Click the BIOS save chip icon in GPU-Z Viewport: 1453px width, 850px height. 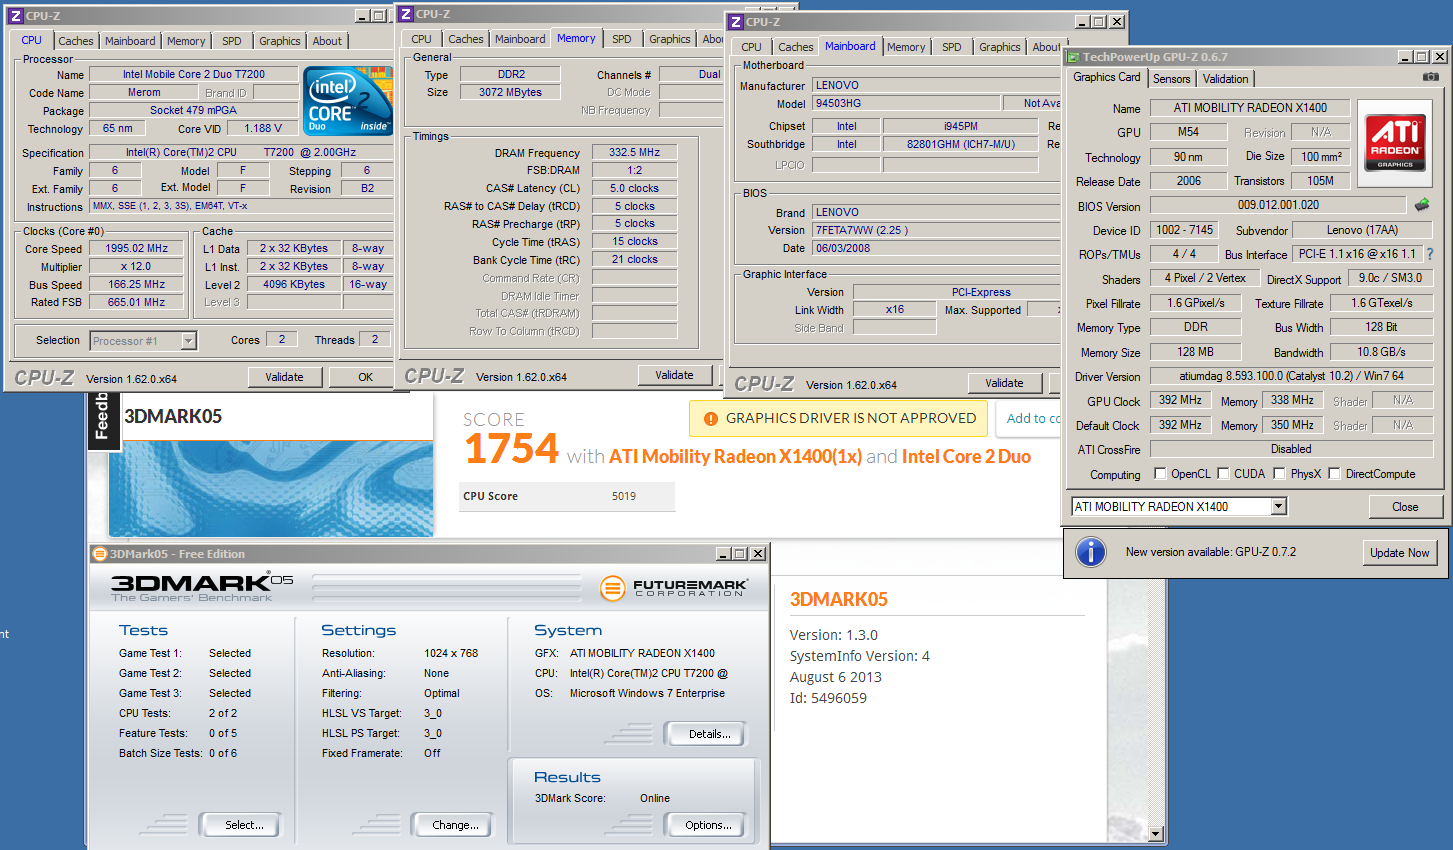(x=1421, y=205)
